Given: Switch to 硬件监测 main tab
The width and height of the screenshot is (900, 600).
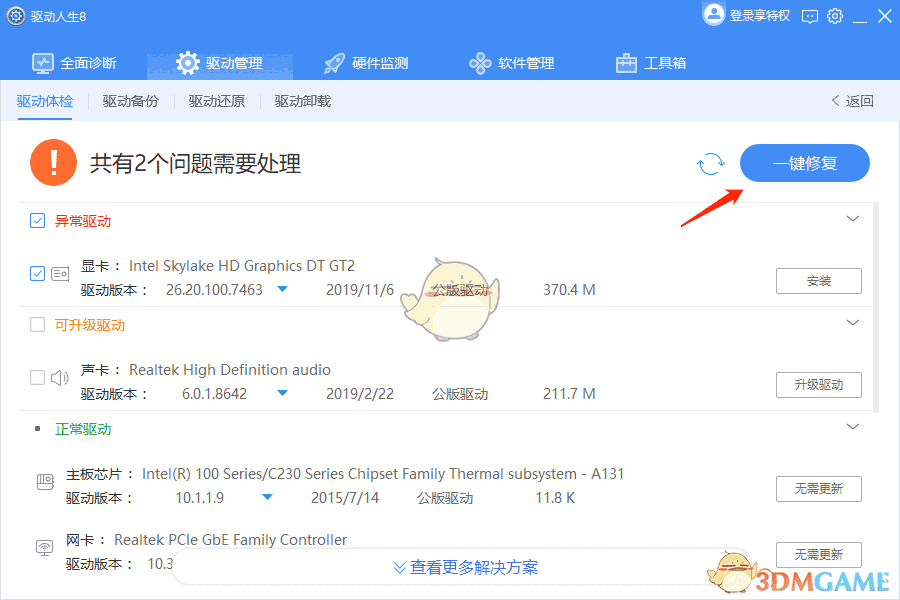Looking at the screenshot, I should (366, 63).
